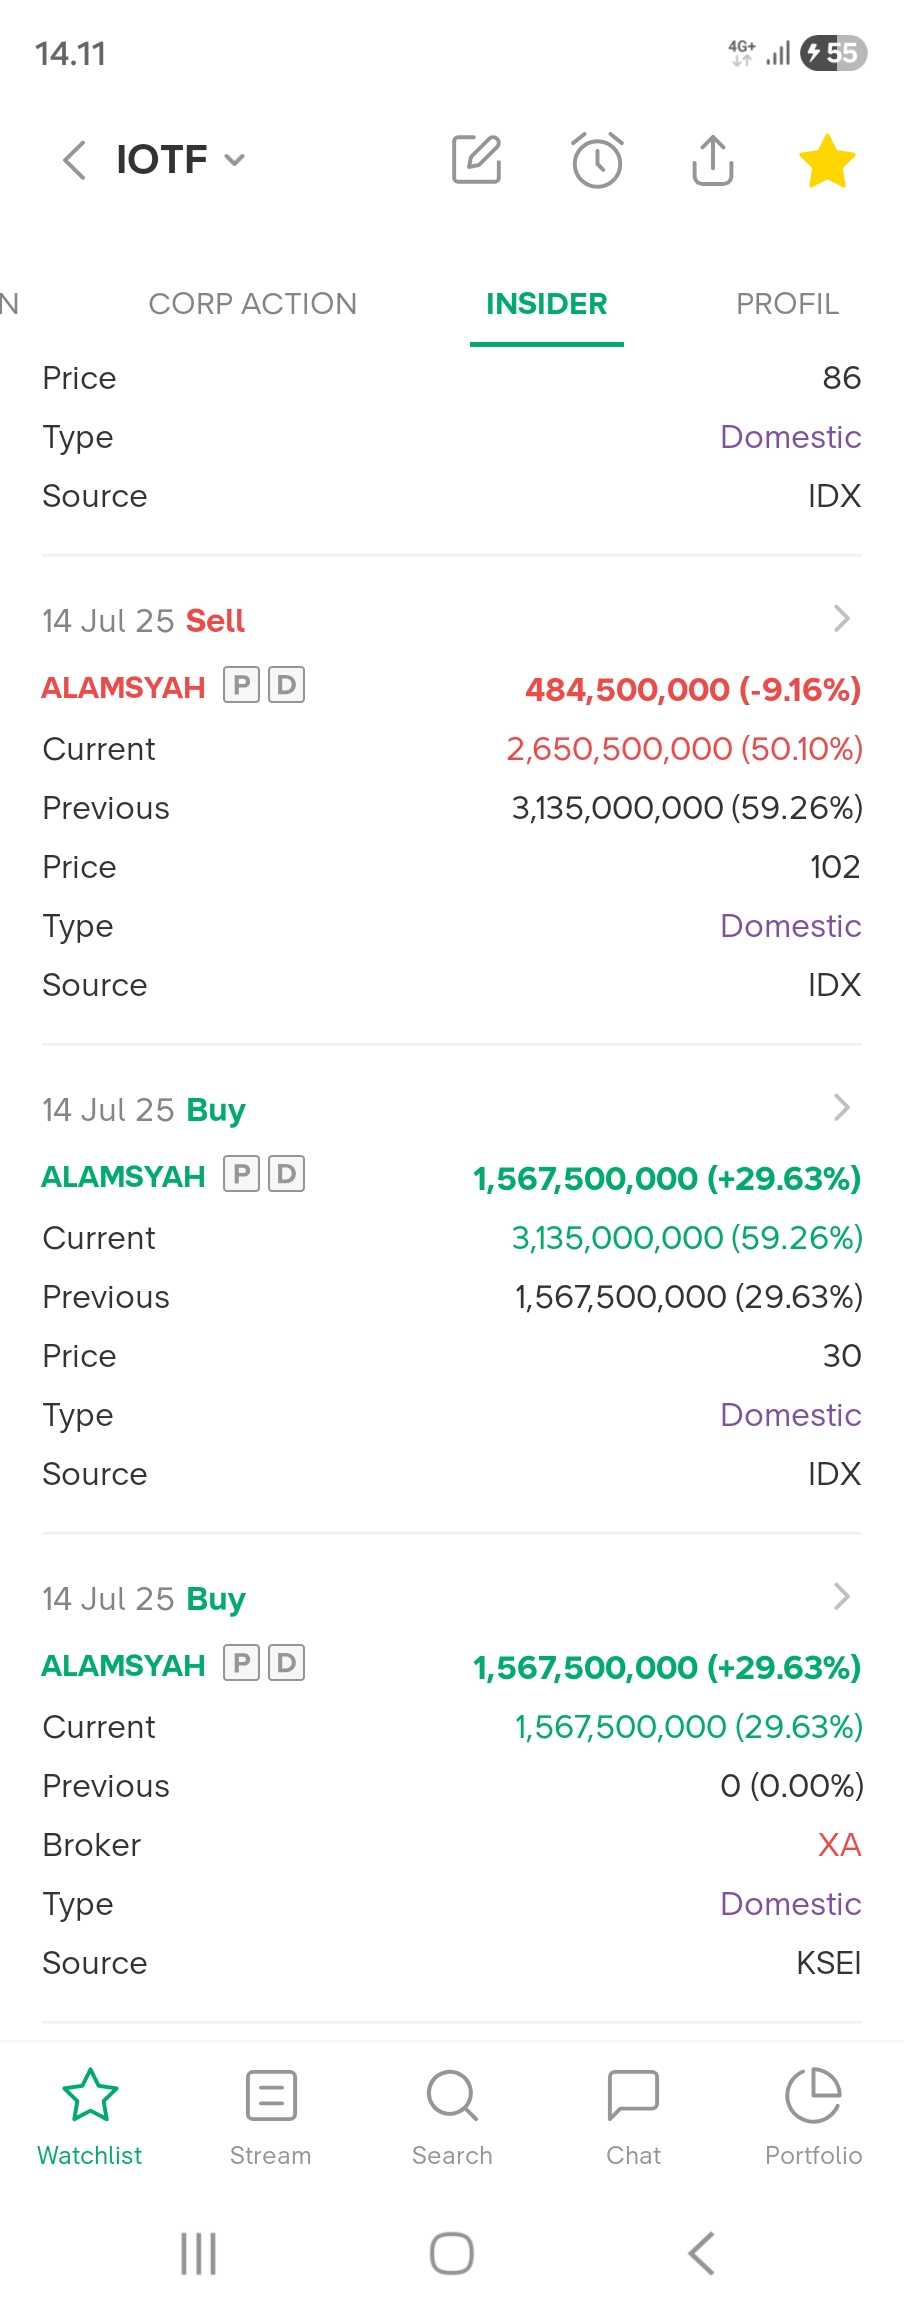Select the INSIDER tab
The height and width of the screenshot is (2316, 904).
pyautogui.click(x=546, y=304)
